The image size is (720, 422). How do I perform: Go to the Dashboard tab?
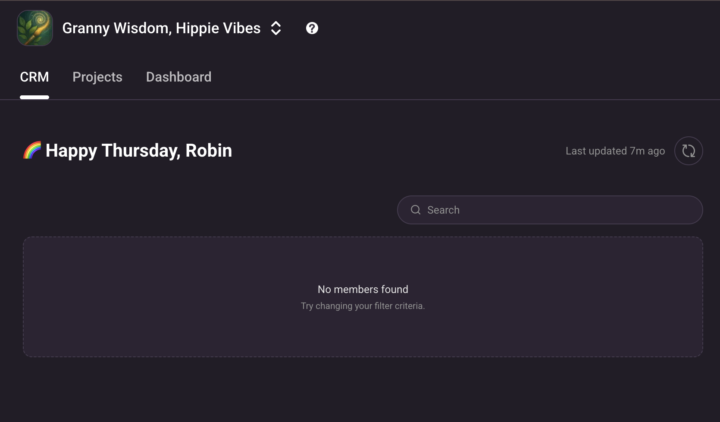(x=178, y=77)
